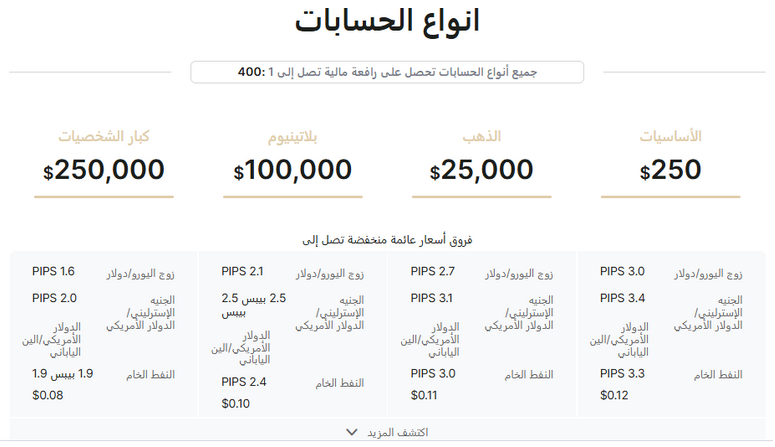Click the $0.10 value in platinum column

[236, 404]
